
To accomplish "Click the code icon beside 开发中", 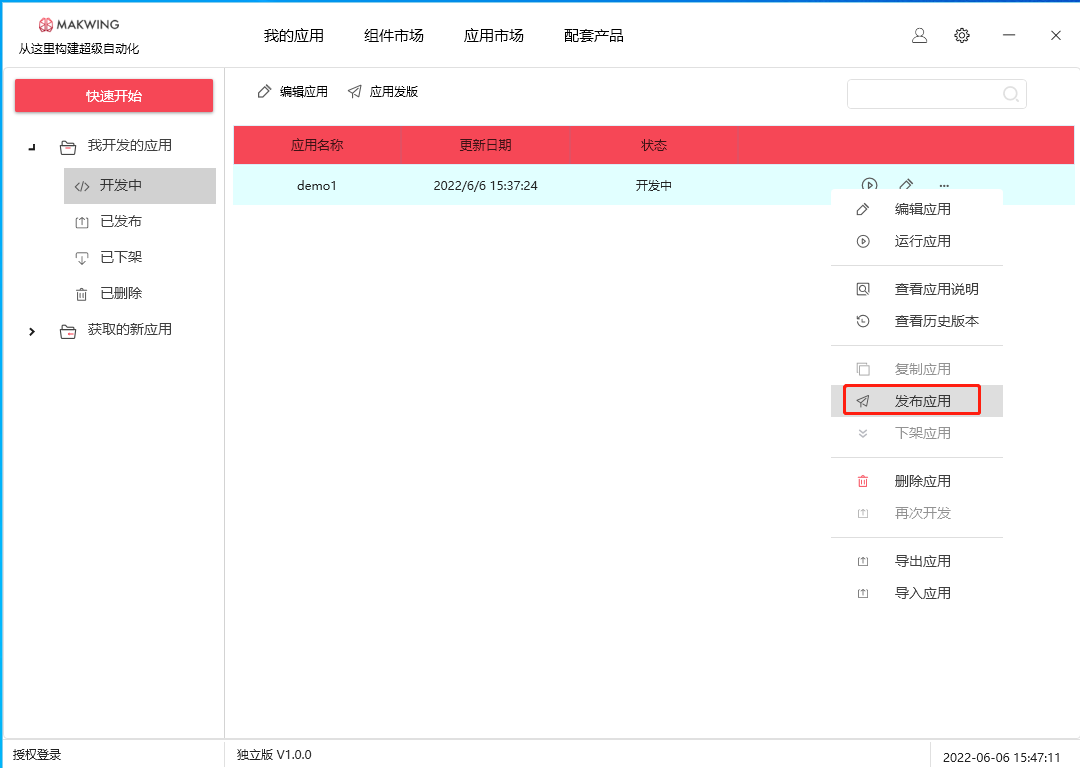I will [x=82, y=185].
